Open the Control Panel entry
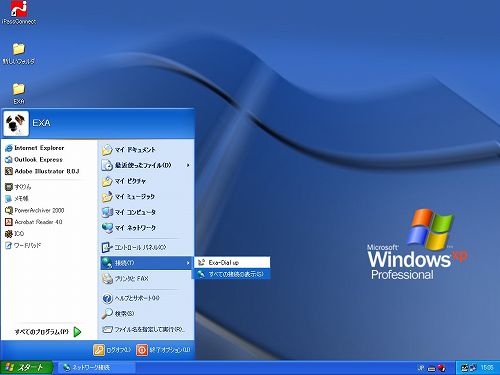 [x=134, y=247]
